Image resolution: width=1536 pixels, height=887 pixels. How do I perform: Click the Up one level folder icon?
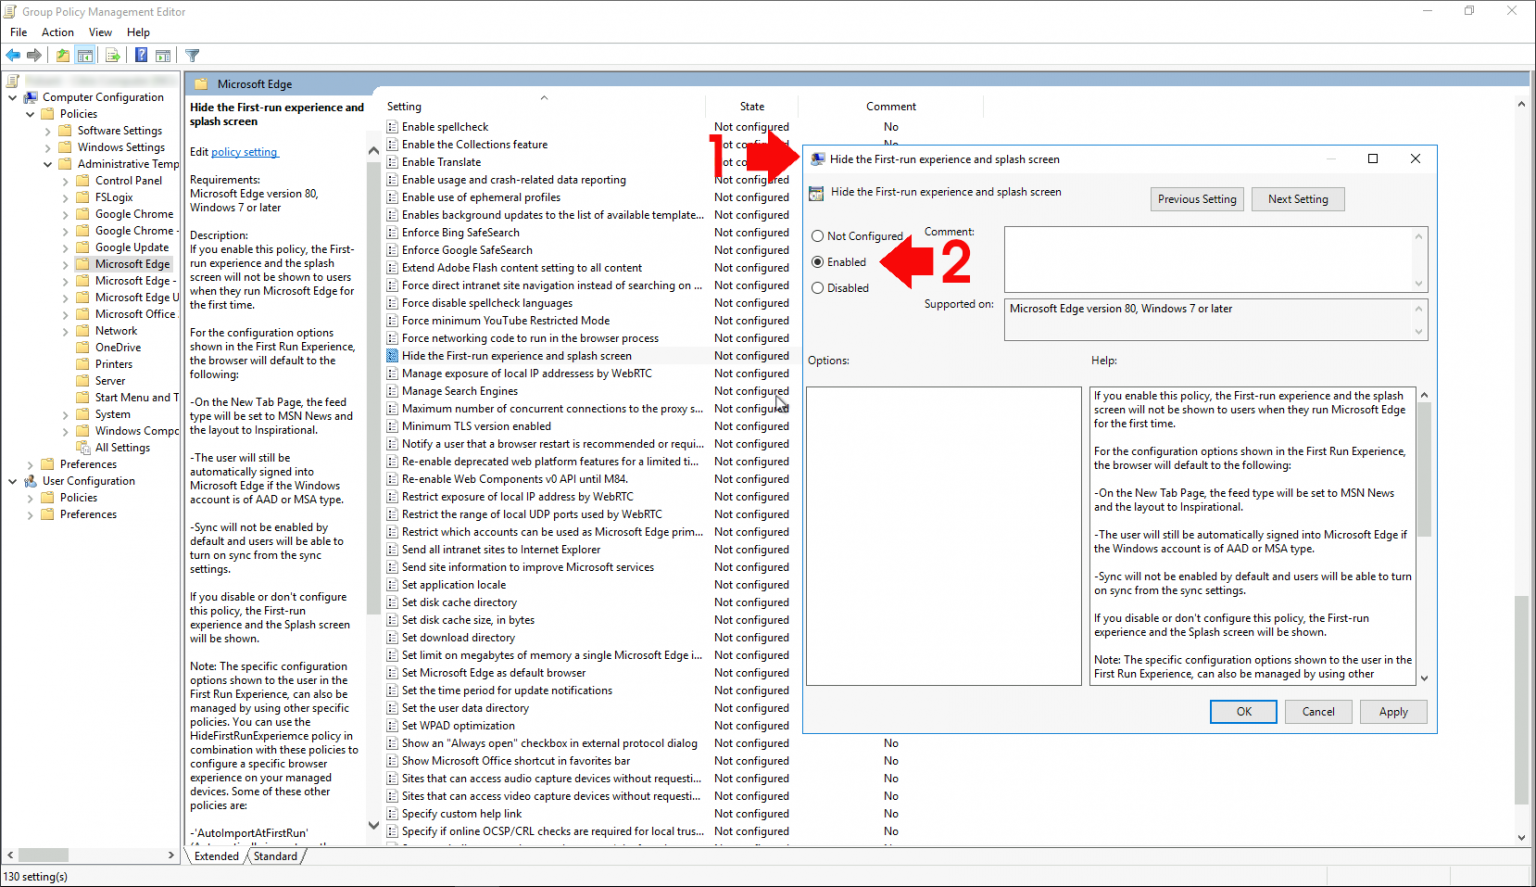(x=62, y=55)
